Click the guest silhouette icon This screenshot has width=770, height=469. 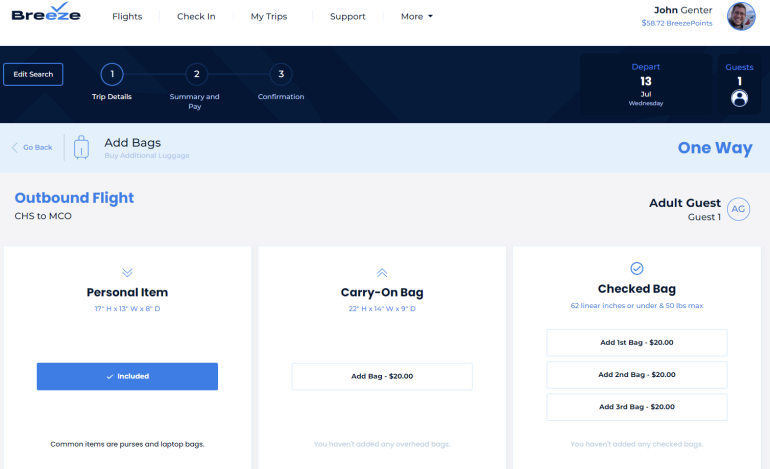pos(739,98)
